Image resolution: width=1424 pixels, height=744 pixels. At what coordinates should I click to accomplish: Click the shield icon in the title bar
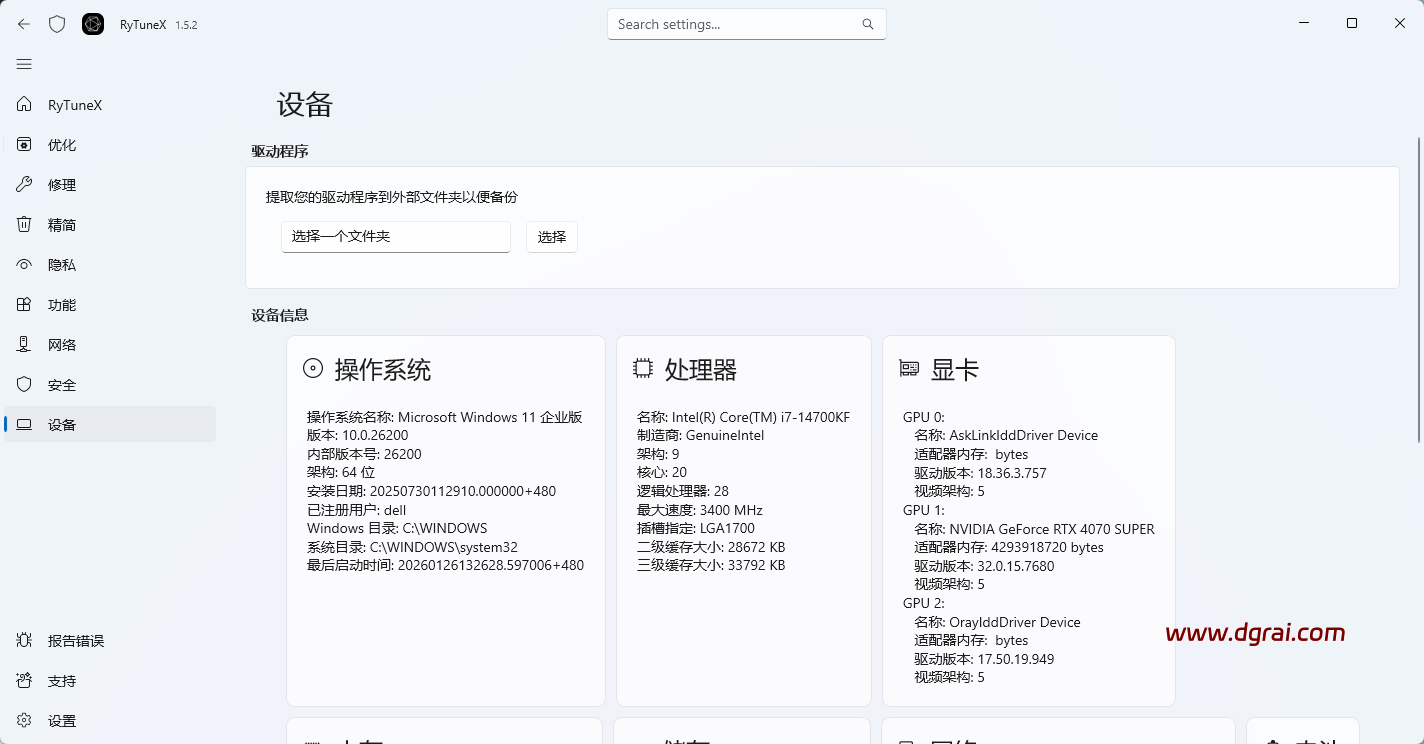pos(57,23)
